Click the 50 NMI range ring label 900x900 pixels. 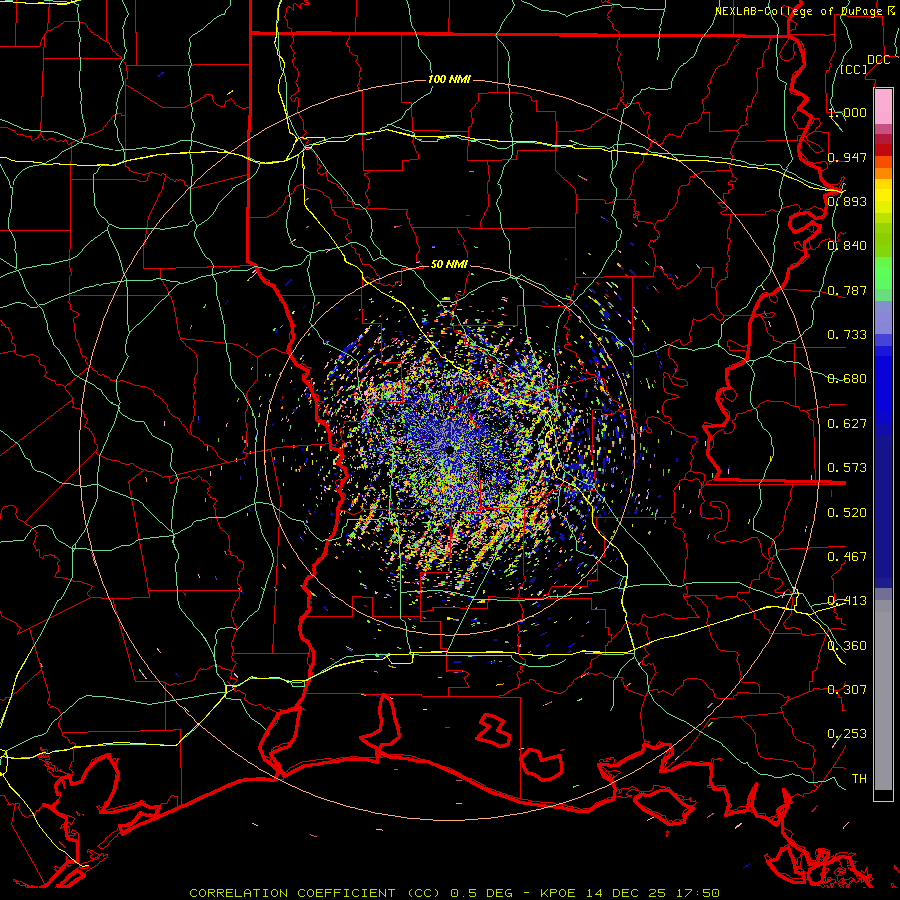(x=449, y=264)
